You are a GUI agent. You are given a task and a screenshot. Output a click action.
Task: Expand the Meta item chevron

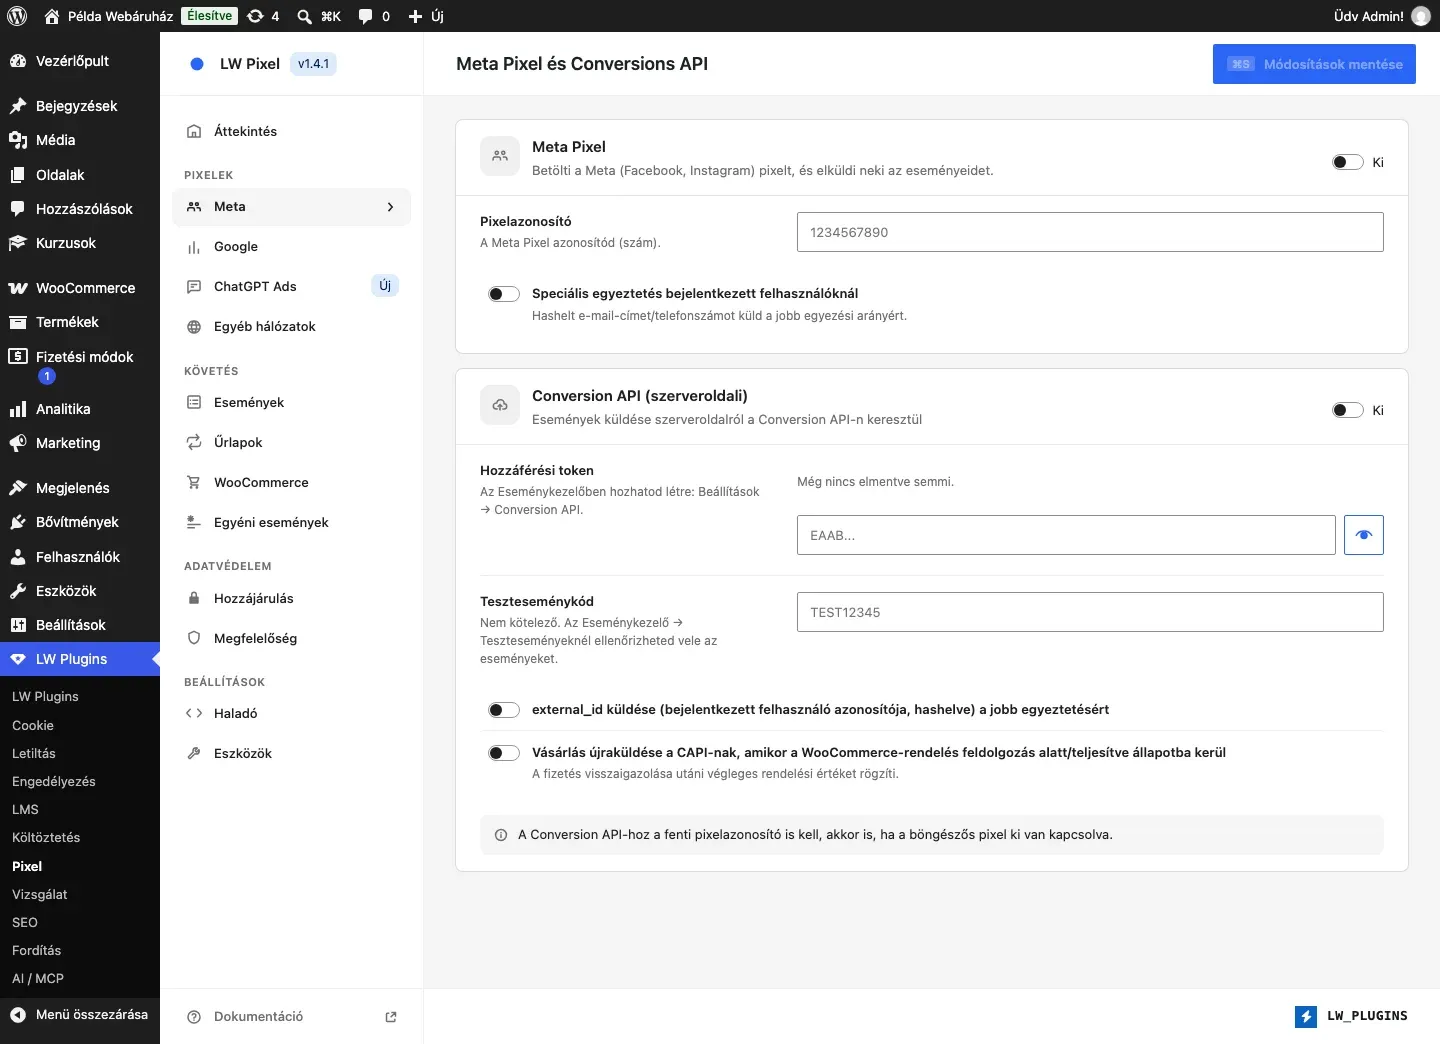pyautogui.click(x=390, y=207)
